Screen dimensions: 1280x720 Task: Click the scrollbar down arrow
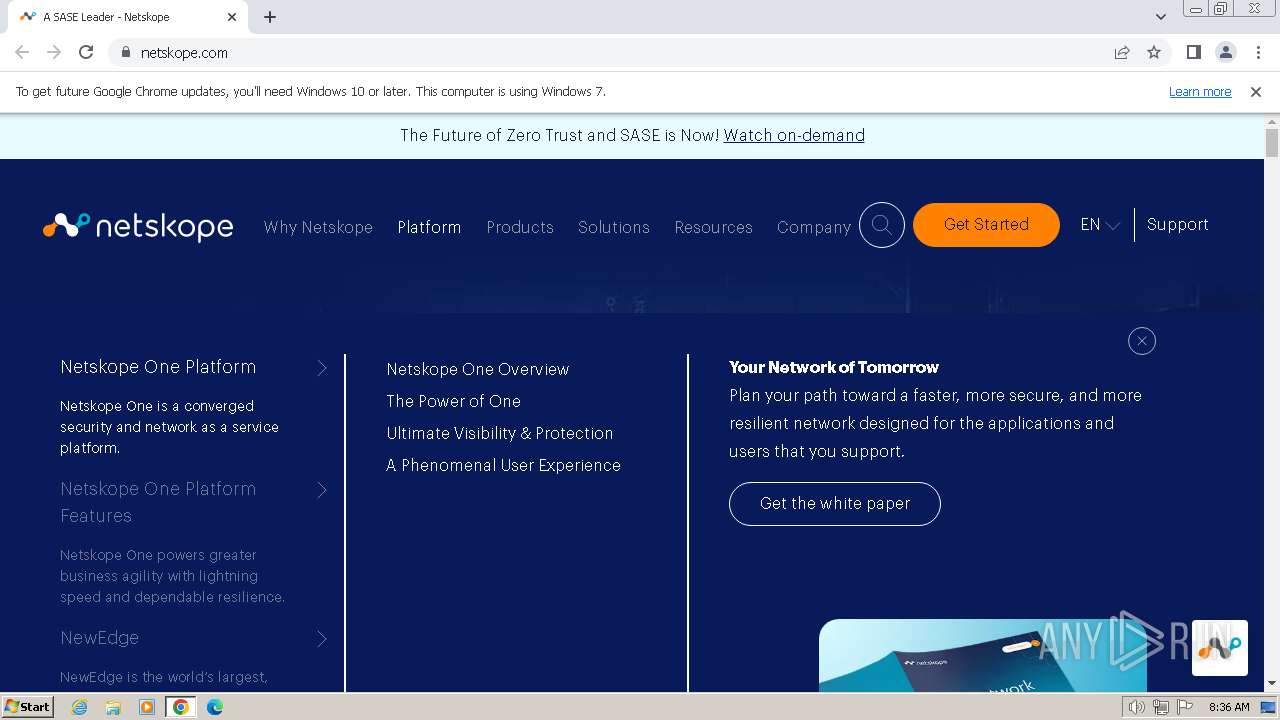pos(1272,684)
